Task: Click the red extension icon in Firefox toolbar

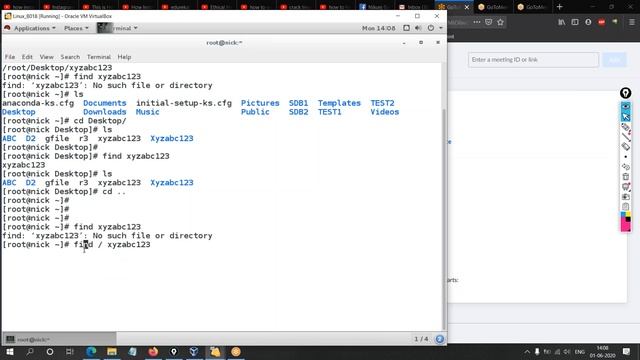Action: click(x=601, y=22)
